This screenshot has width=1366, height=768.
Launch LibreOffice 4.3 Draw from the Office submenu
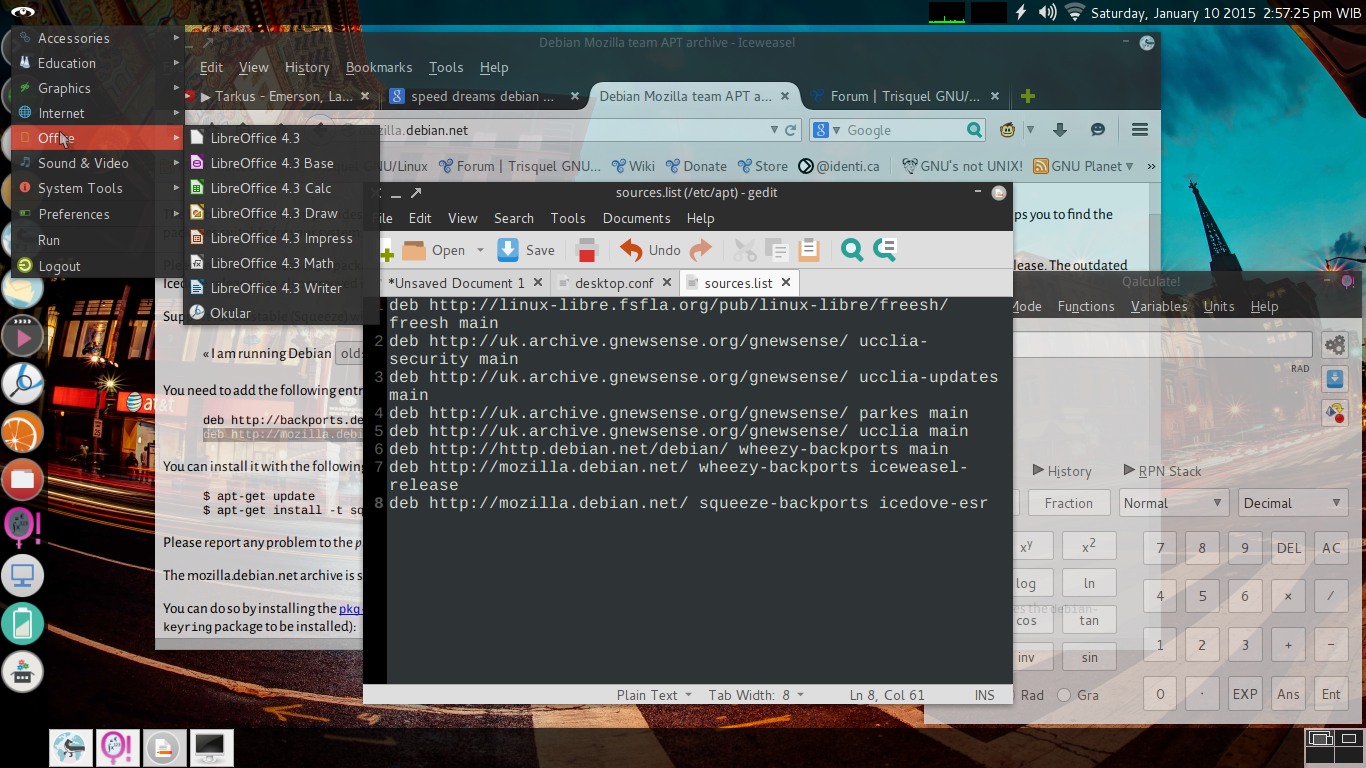tap(274, 213)
